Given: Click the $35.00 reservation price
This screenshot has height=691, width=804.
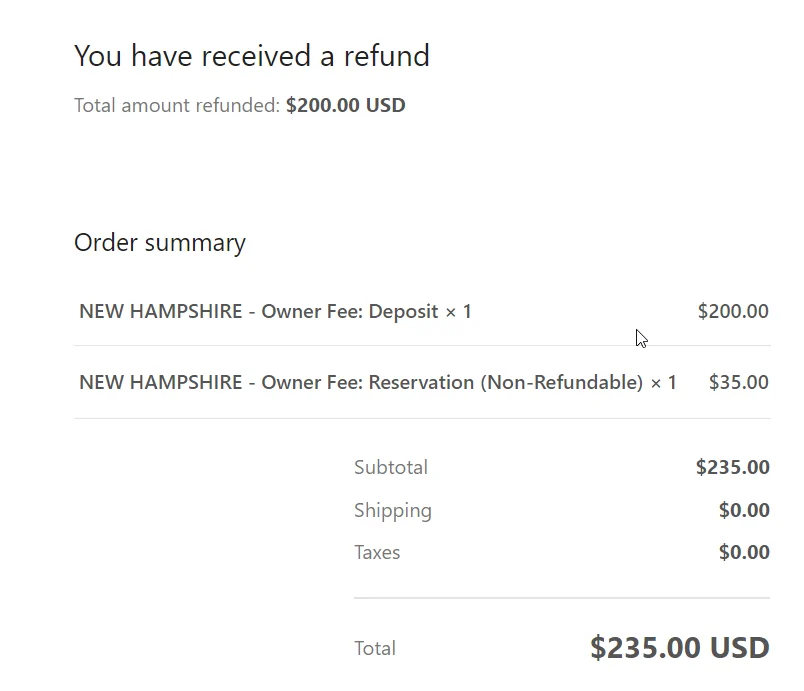Looking at the screenshot, I should click(738, 382).
